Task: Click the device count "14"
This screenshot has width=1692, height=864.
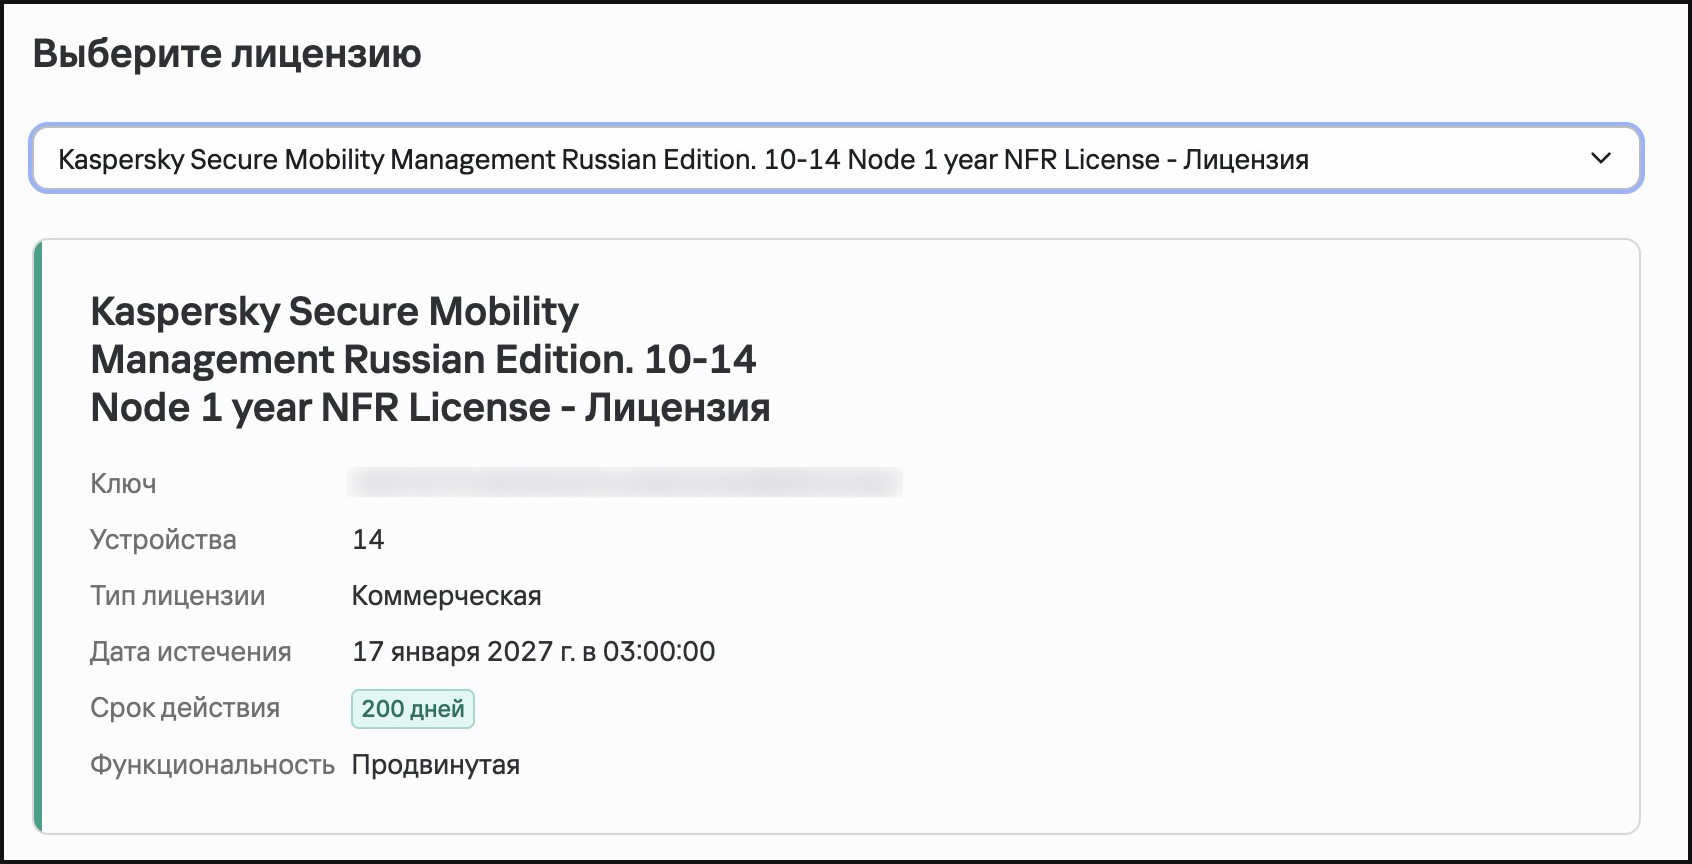Action: point(368,540)
